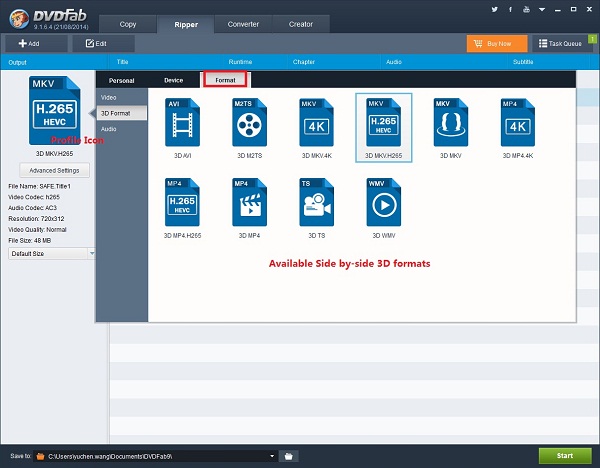Select the 3D AVI format icon
600x468 pixels.
182,122
